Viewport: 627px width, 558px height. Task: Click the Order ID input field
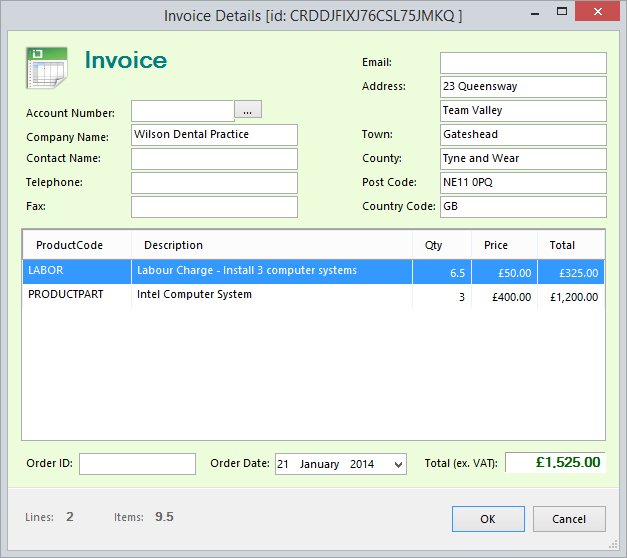pyautogui.click(x=138, y=464)
